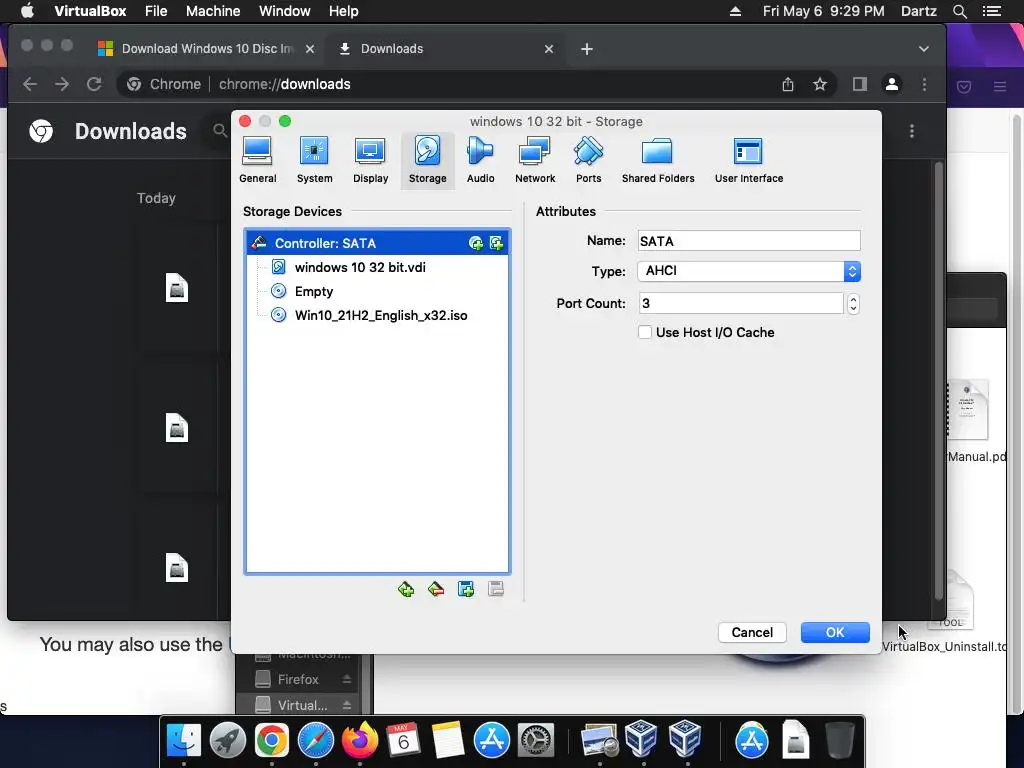
Task: Confirm settings with the OK button
Action: pyautogui.click(x=835, y=632)
